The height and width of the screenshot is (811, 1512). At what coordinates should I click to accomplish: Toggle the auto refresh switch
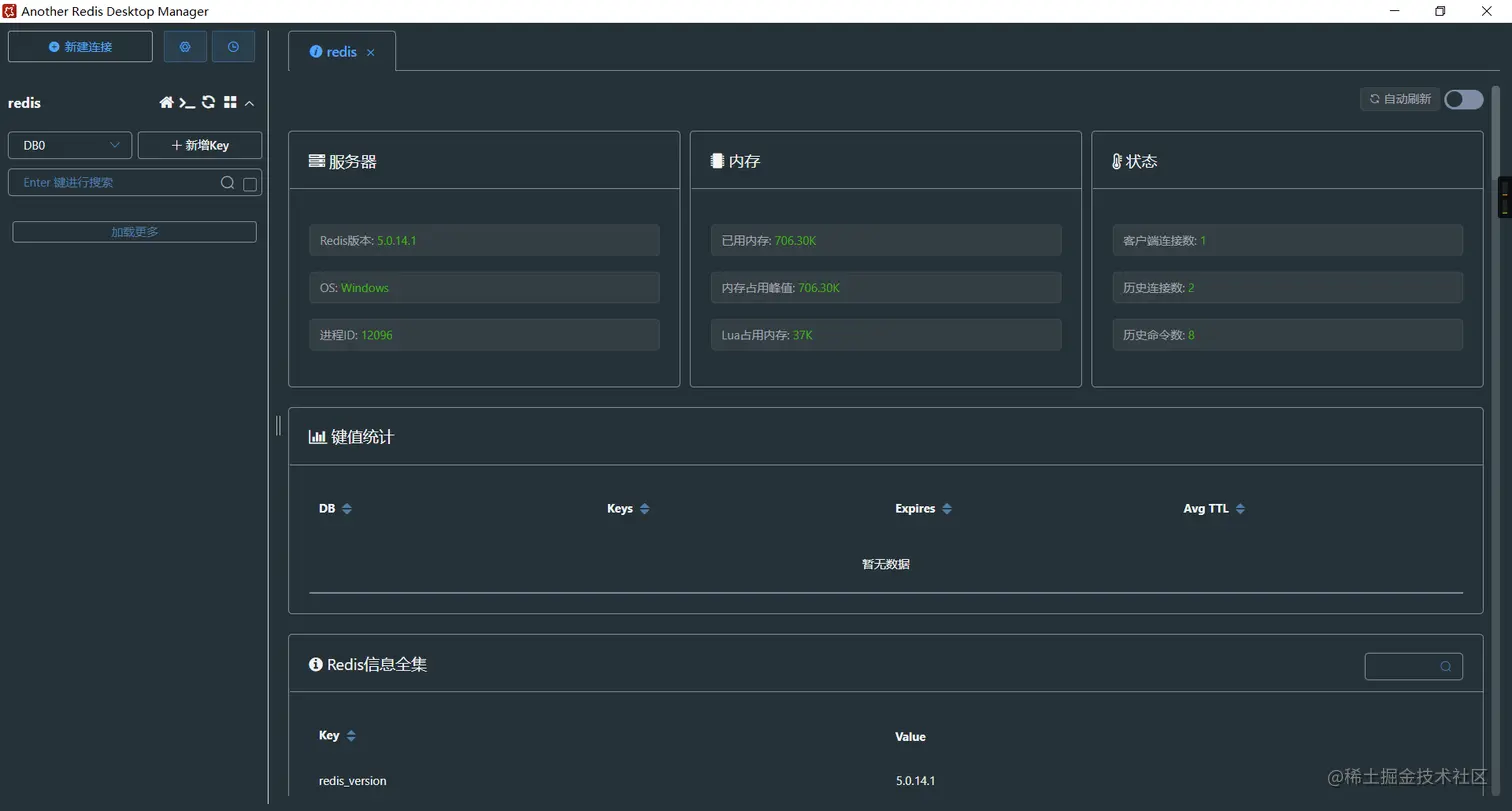(1464, 99)
